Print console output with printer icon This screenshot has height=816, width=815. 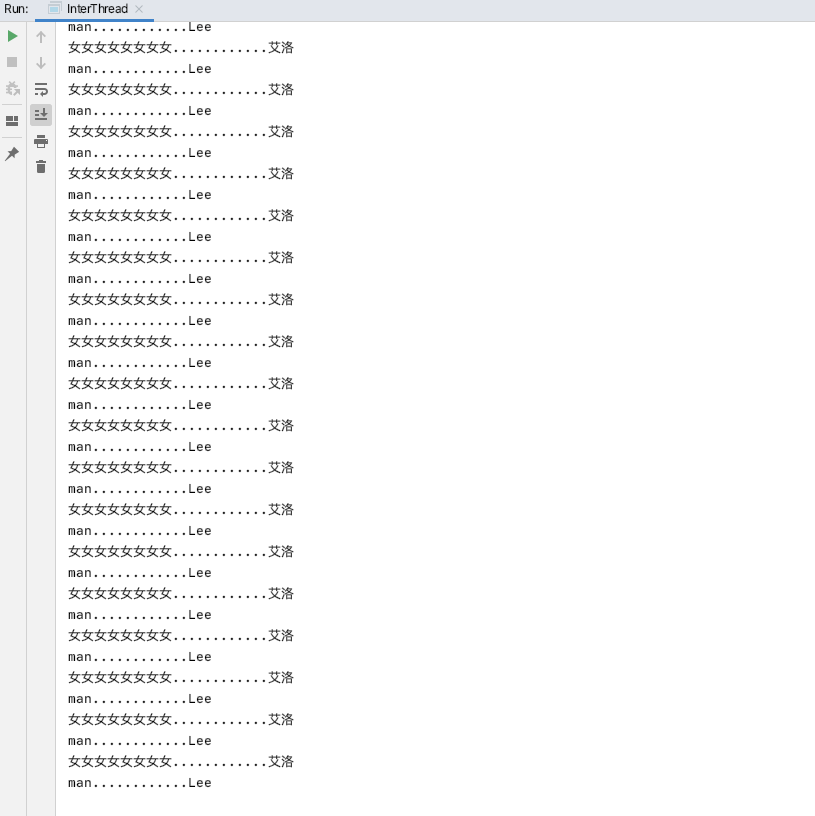point(41,141)
